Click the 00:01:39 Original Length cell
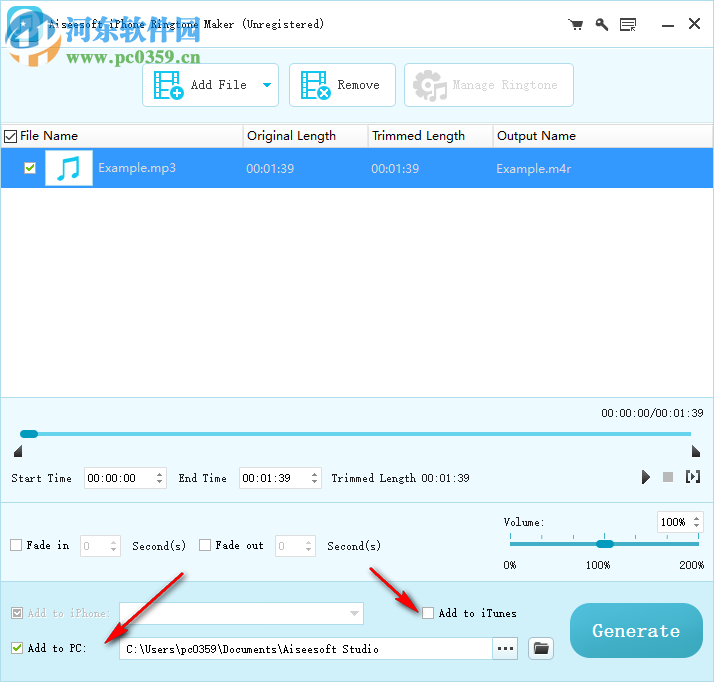 pyautogui.click(x=270, y=169)
